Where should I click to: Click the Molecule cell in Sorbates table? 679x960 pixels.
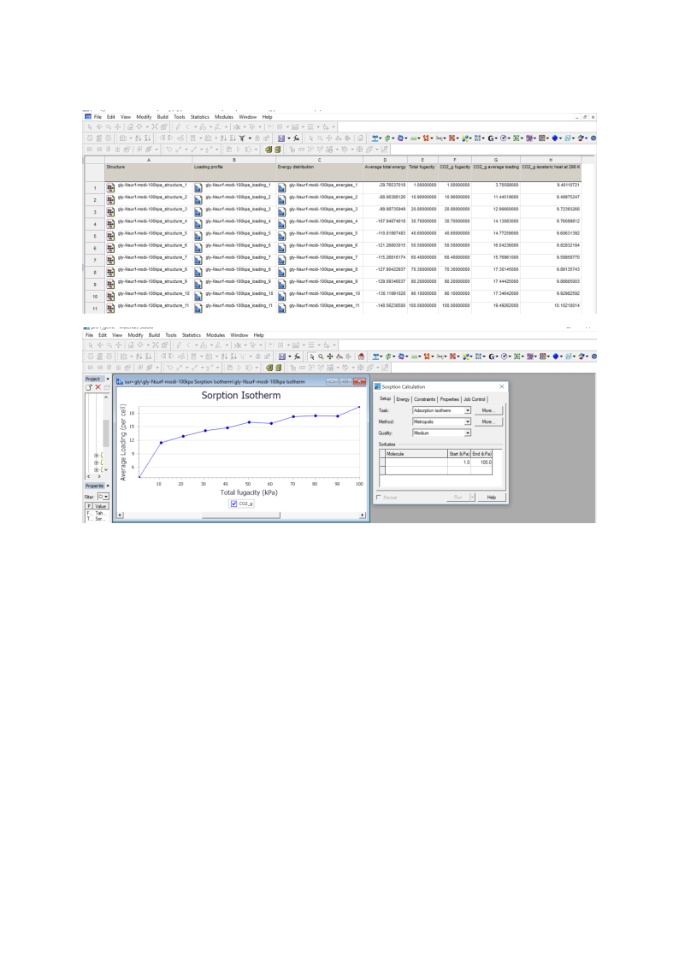pos(416,463)
